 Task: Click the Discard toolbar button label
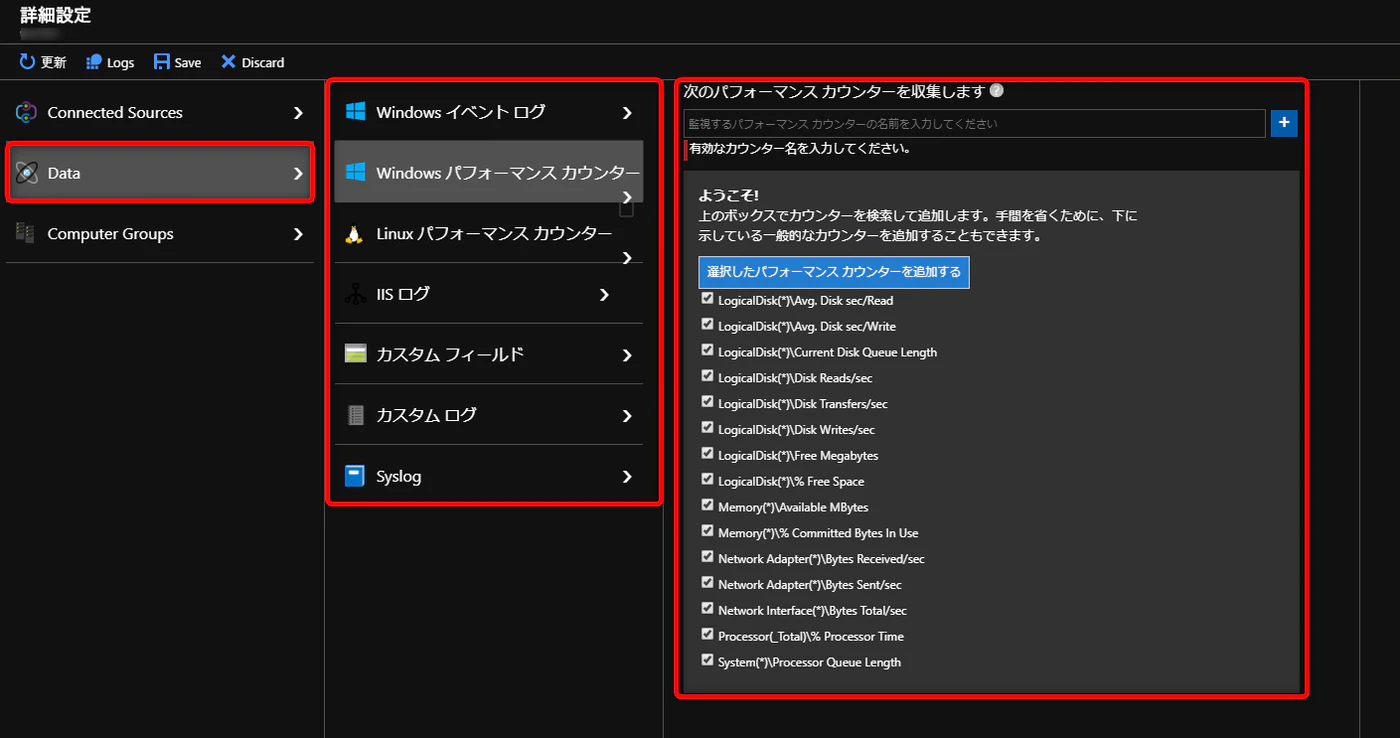coord(263,62)
